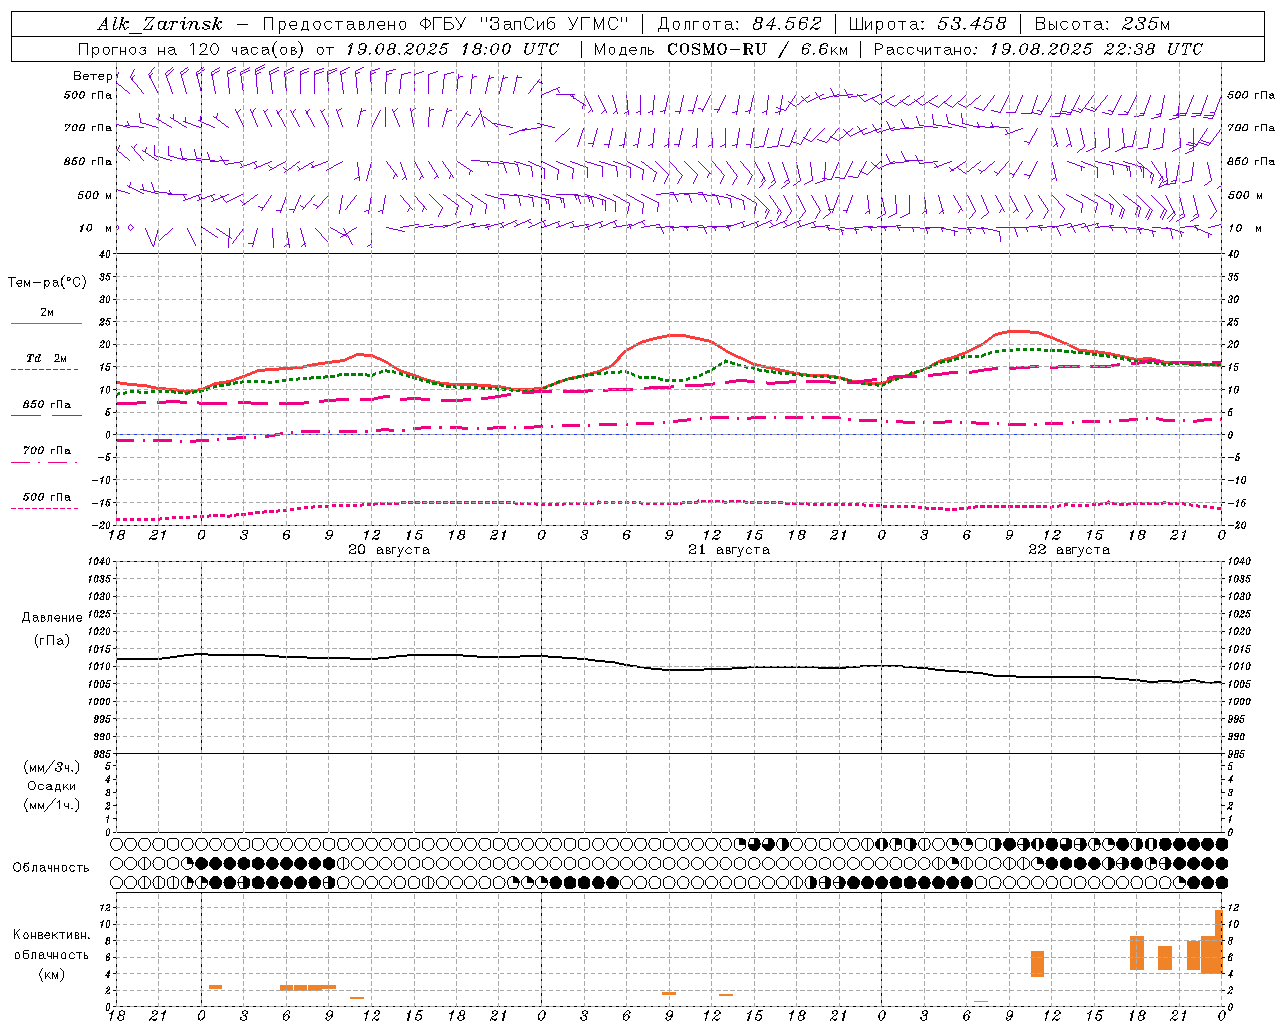Click the (гПа) unit under Давление
Viewport: 1280px width, 1024px height.
[52, 640]
